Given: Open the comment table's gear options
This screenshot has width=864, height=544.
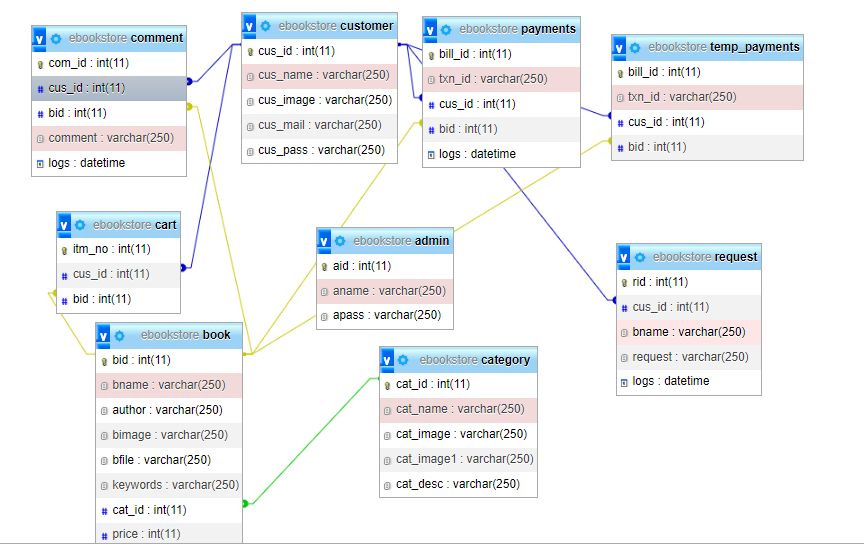Looking at the screenshot, I should [56, 39].
